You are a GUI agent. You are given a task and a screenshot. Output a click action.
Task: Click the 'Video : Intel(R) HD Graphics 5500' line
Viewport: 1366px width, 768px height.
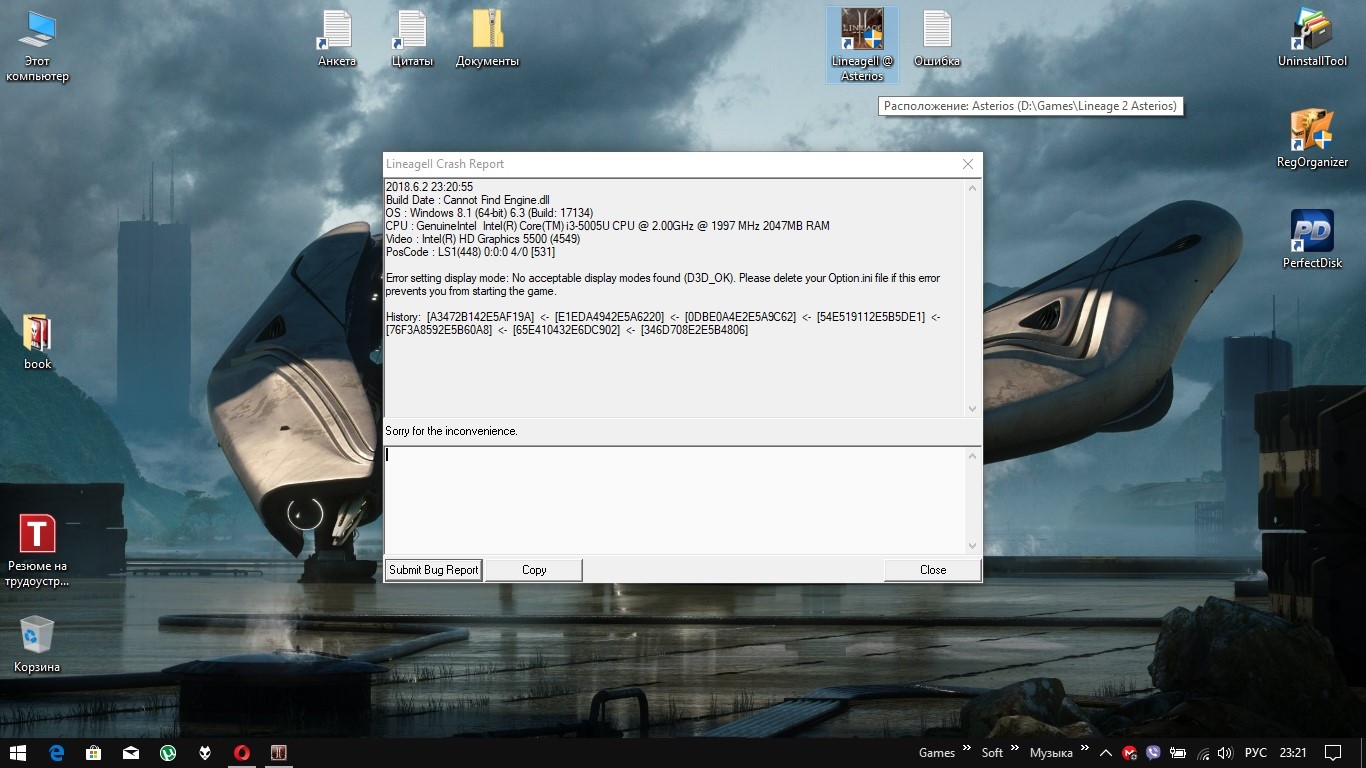click(x=483, y=239)
